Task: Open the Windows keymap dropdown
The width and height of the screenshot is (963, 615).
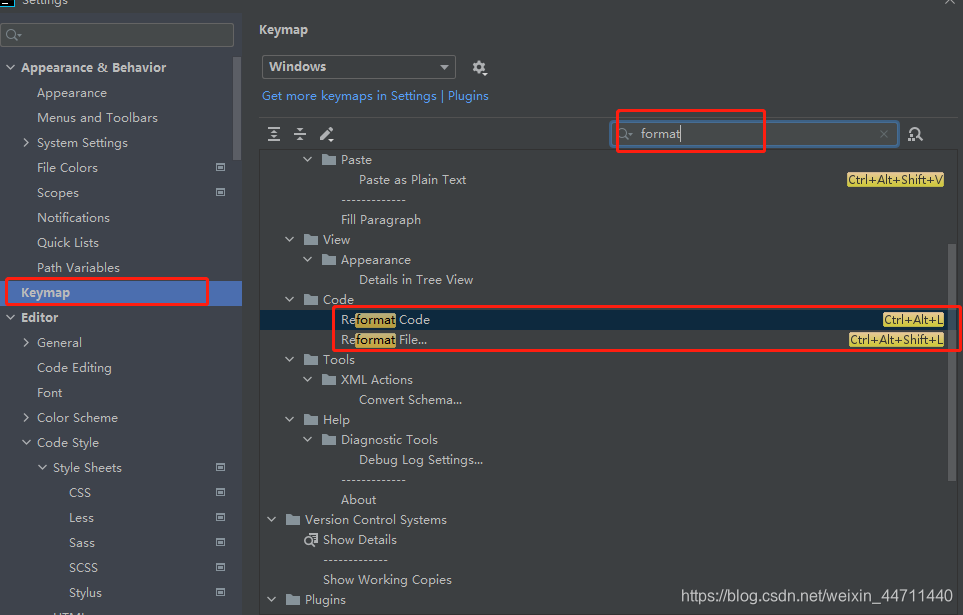Action: tap(359, 67)
